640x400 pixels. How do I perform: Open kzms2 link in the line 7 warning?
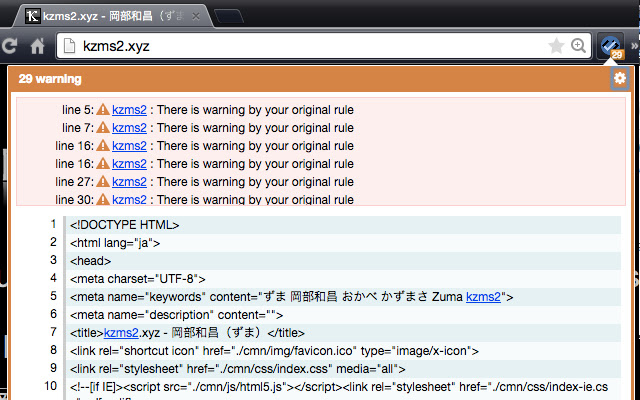tap(129, 128)
